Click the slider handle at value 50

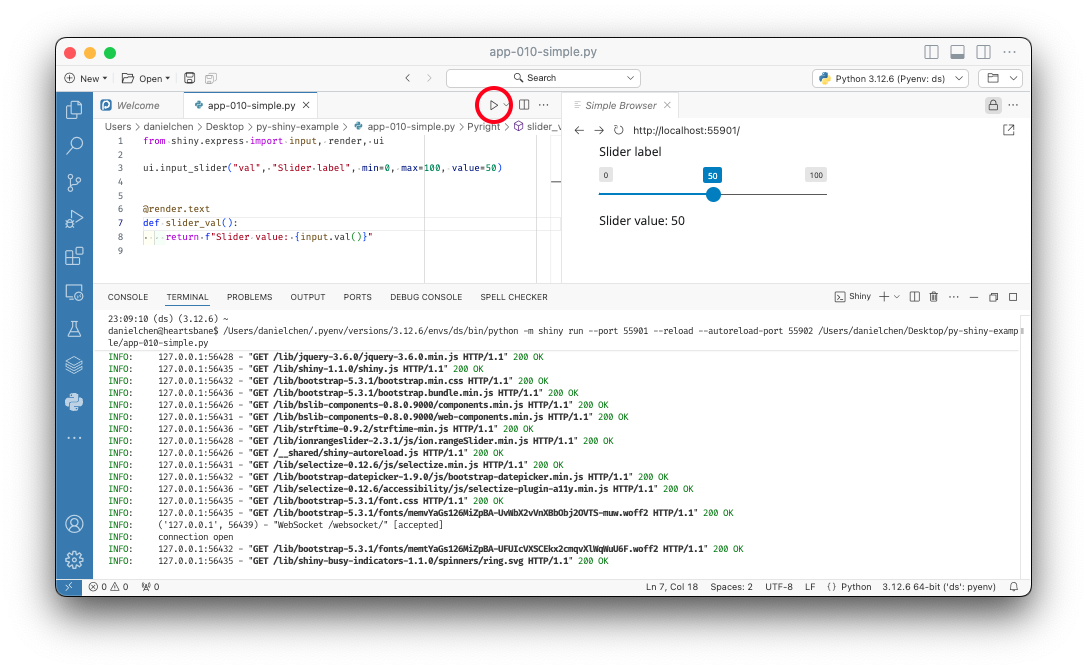coord(713,194)
